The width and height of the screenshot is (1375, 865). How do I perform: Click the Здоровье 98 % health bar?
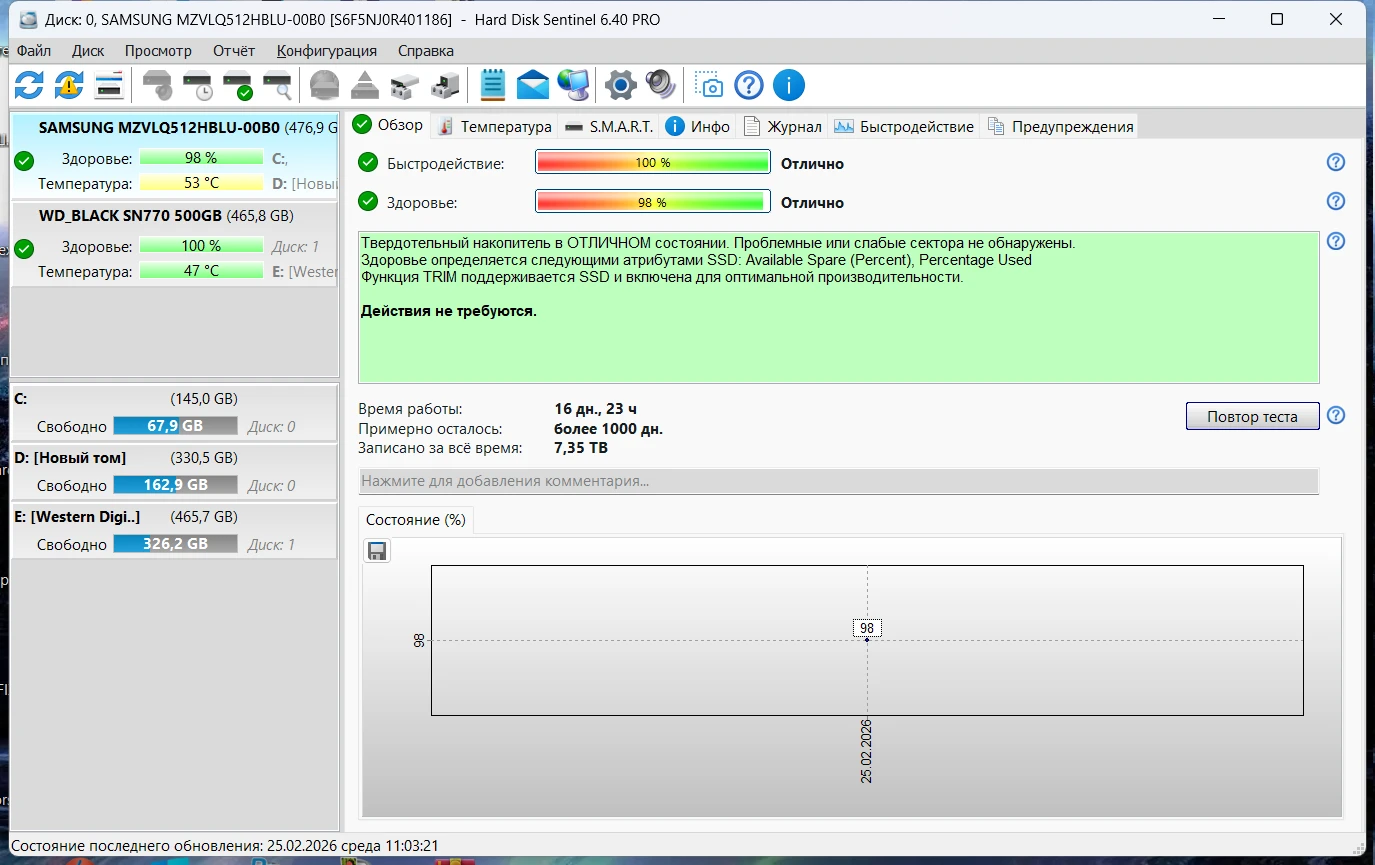(x=652, y=202)
